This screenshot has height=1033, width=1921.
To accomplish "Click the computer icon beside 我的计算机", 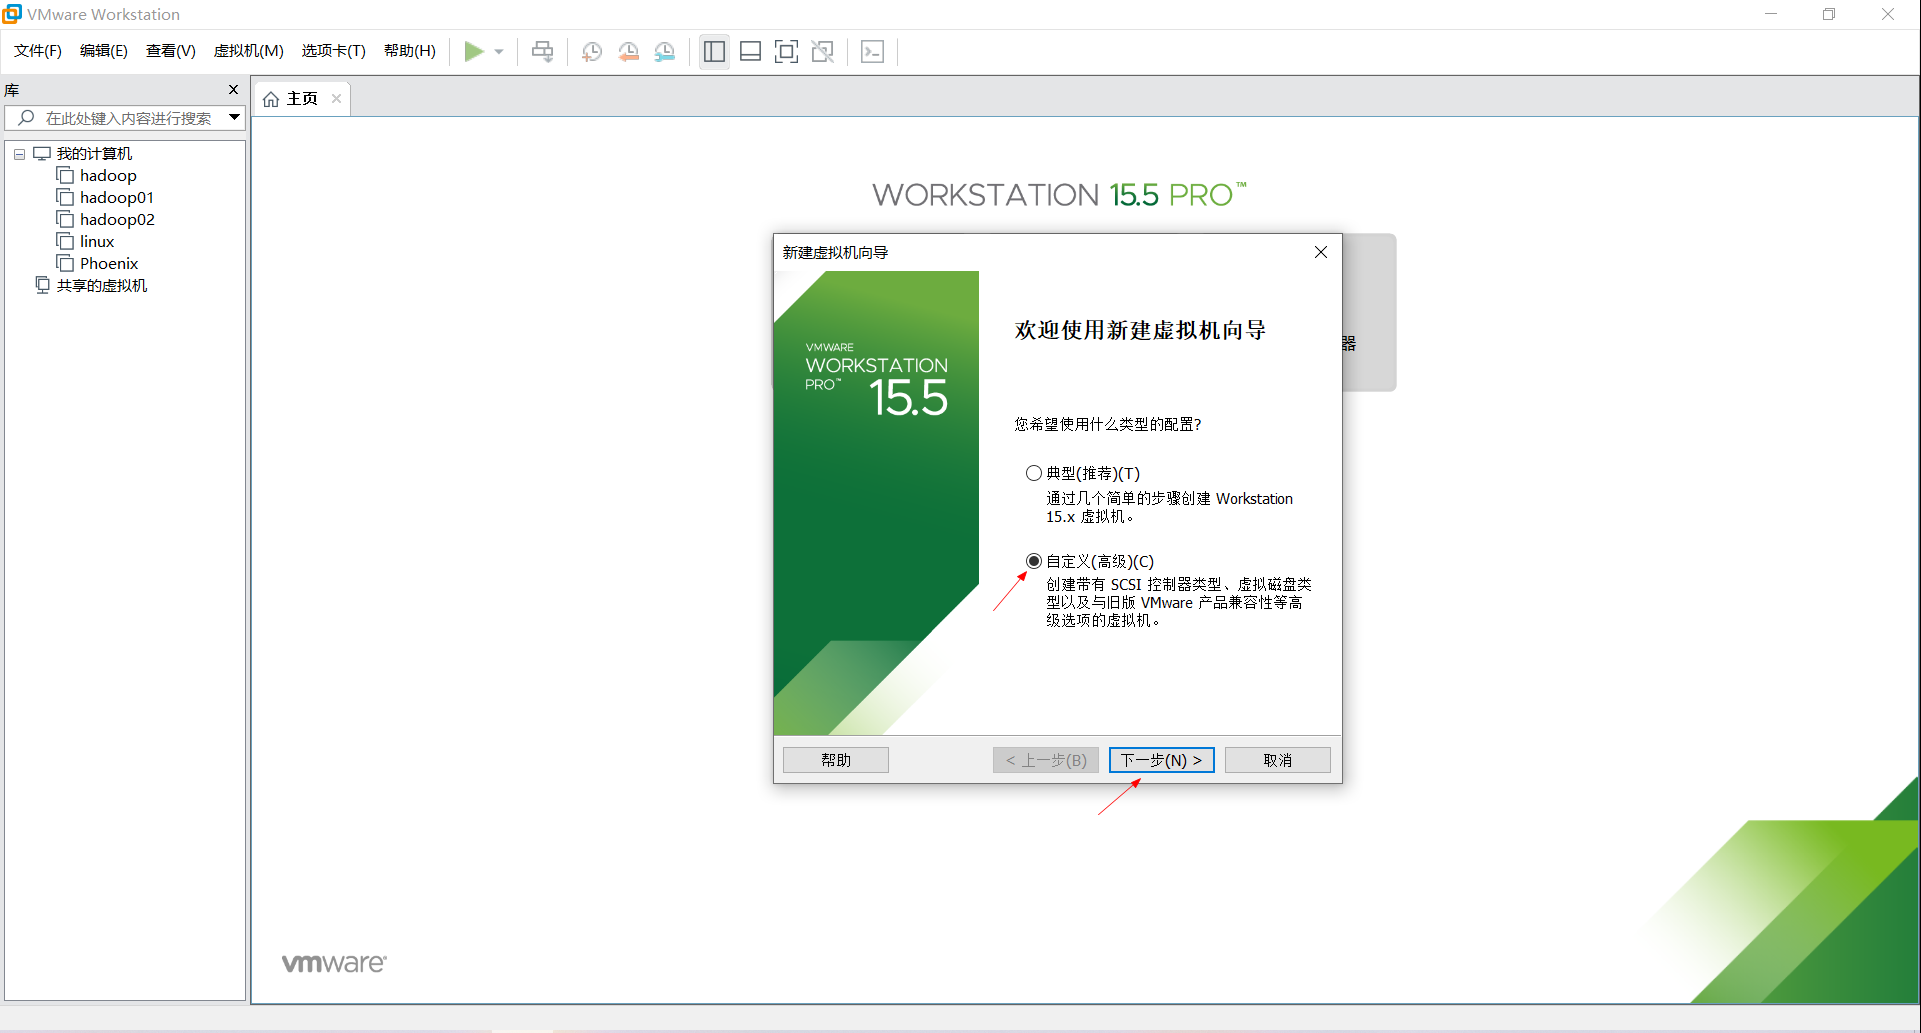I will click(x=42, y=154).
